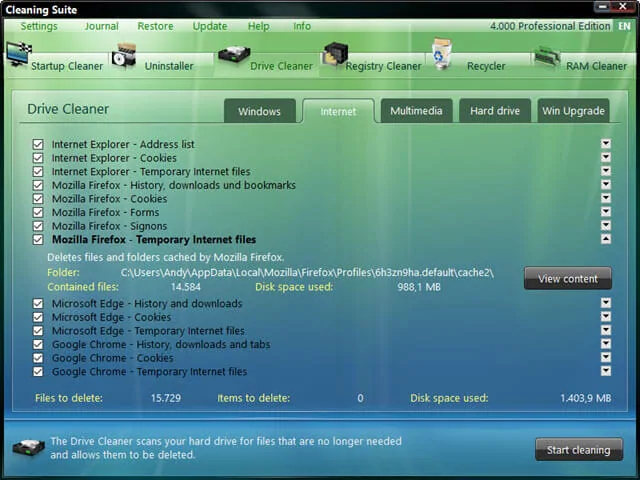The width and height of the screenshot is (640, 480).
Task: Select the Drive Cleaner hard disk icon
Action: click(234, 55)
